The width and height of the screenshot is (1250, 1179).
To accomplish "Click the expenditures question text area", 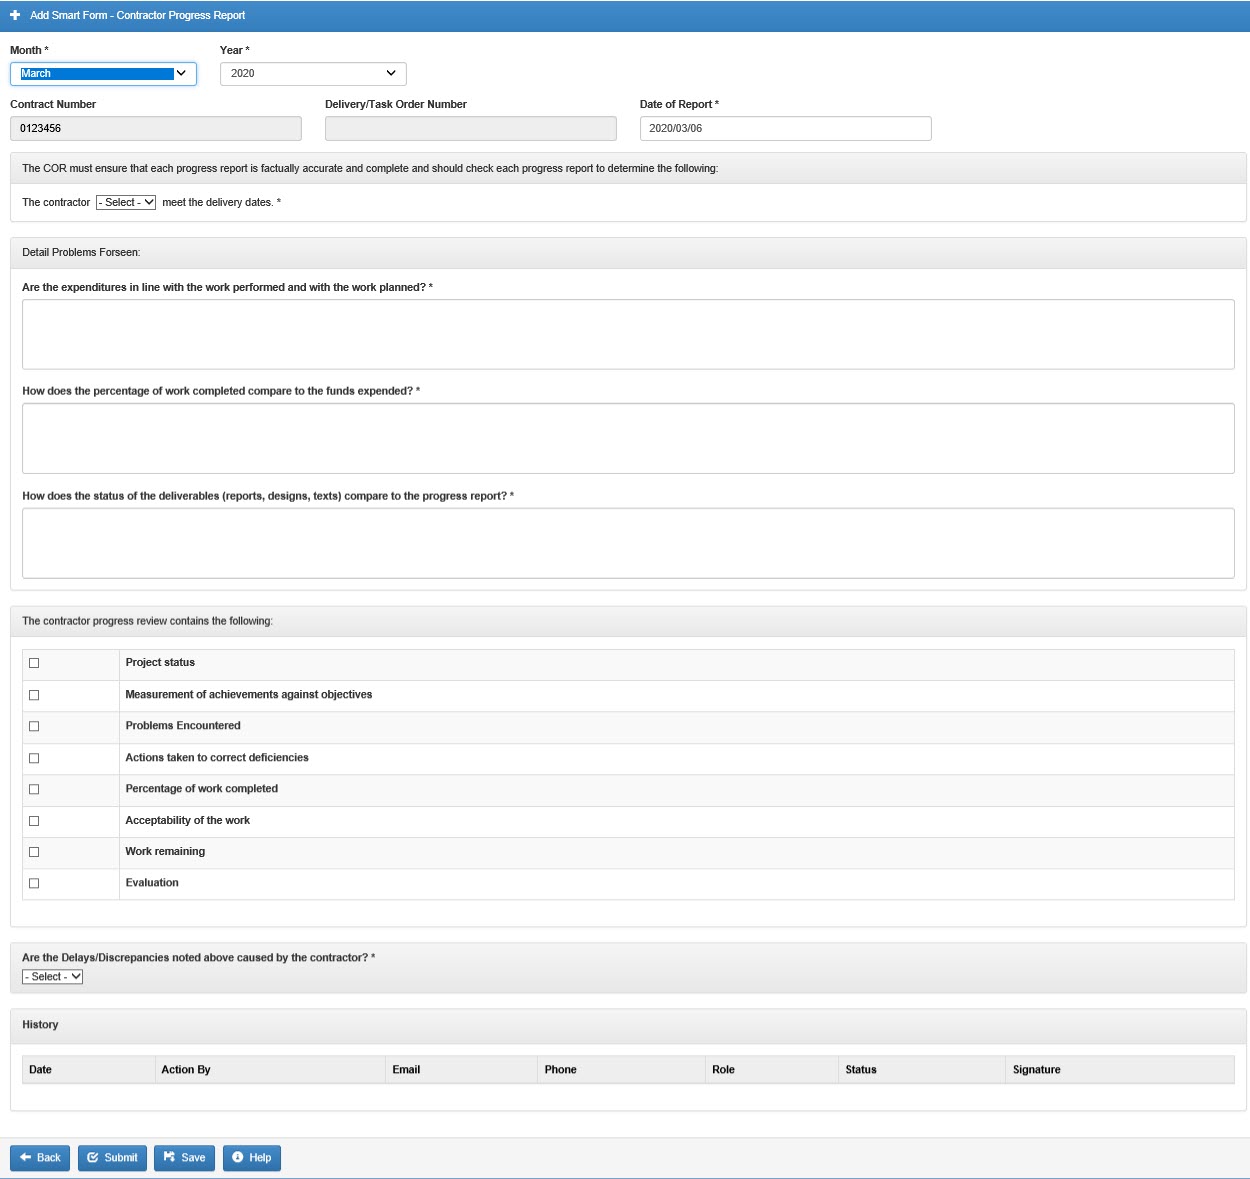I will [628, 334].
